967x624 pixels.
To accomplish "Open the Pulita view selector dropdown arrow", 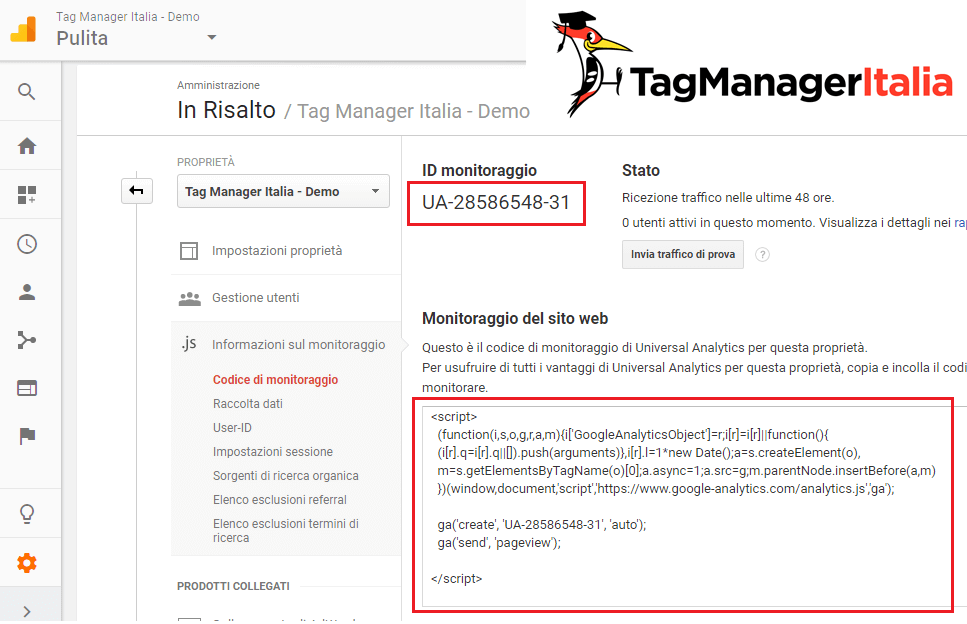I will point(212,38).
